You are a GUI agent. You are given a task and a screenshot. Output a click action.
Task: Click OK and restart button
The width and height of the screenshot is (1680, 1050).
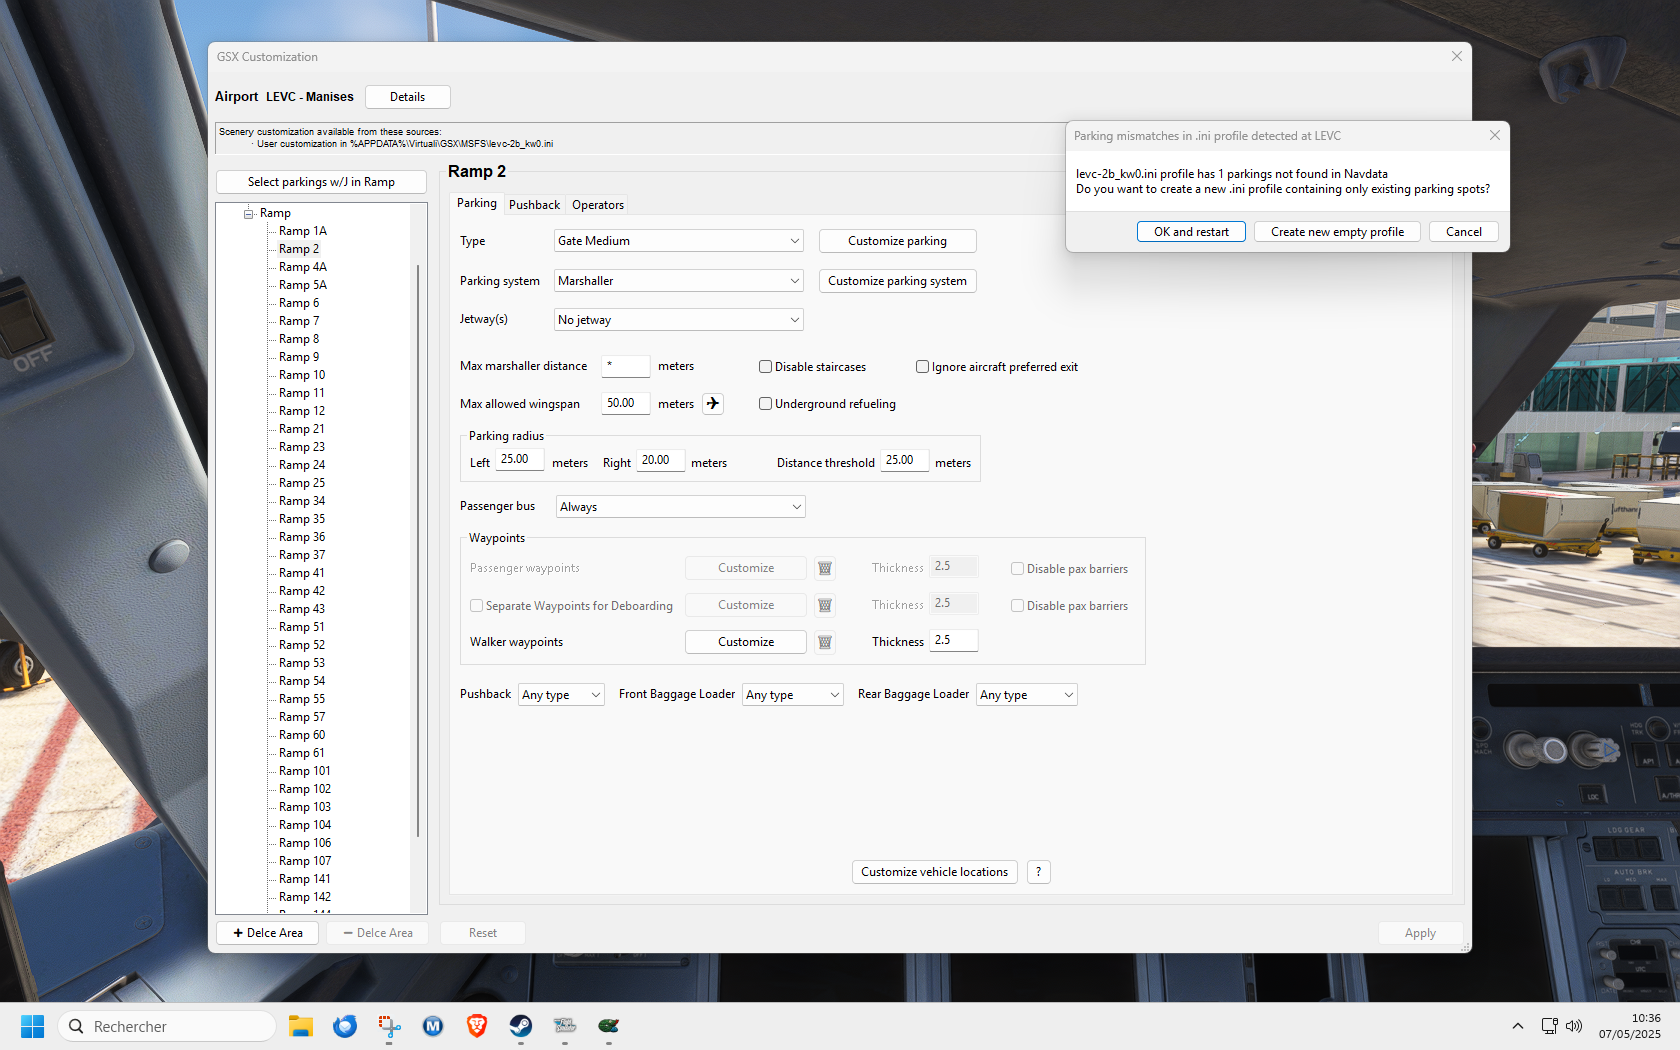click(1191, 232)
